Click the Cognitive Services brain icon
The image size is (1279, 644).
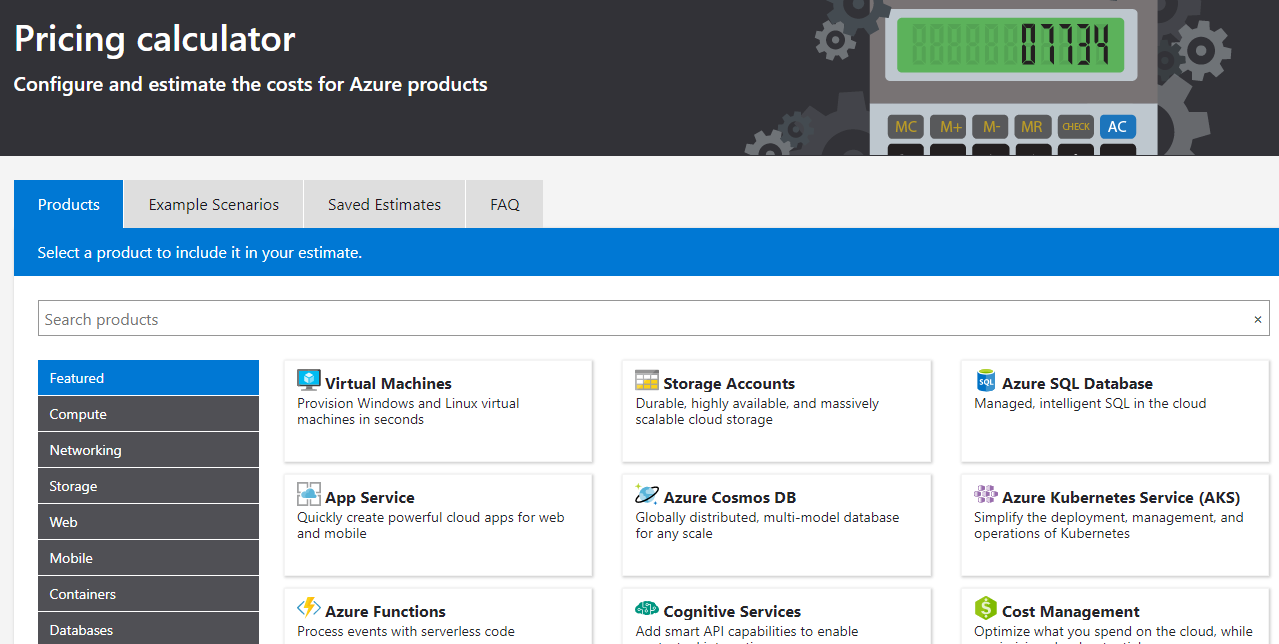(647, 608)
